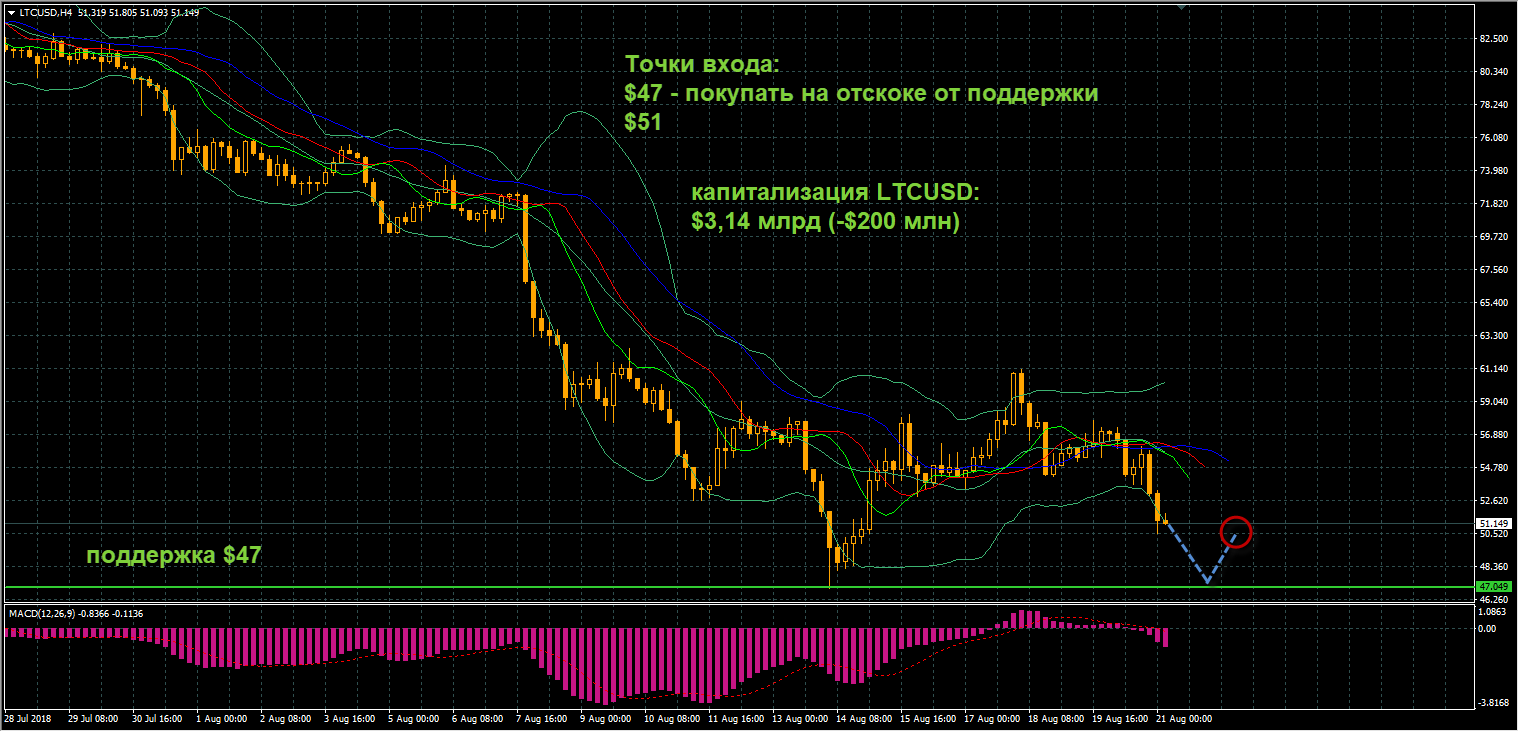Click 78.240 on the price scale
The height and width of the screenshot is (732, 1519).
1492,104
